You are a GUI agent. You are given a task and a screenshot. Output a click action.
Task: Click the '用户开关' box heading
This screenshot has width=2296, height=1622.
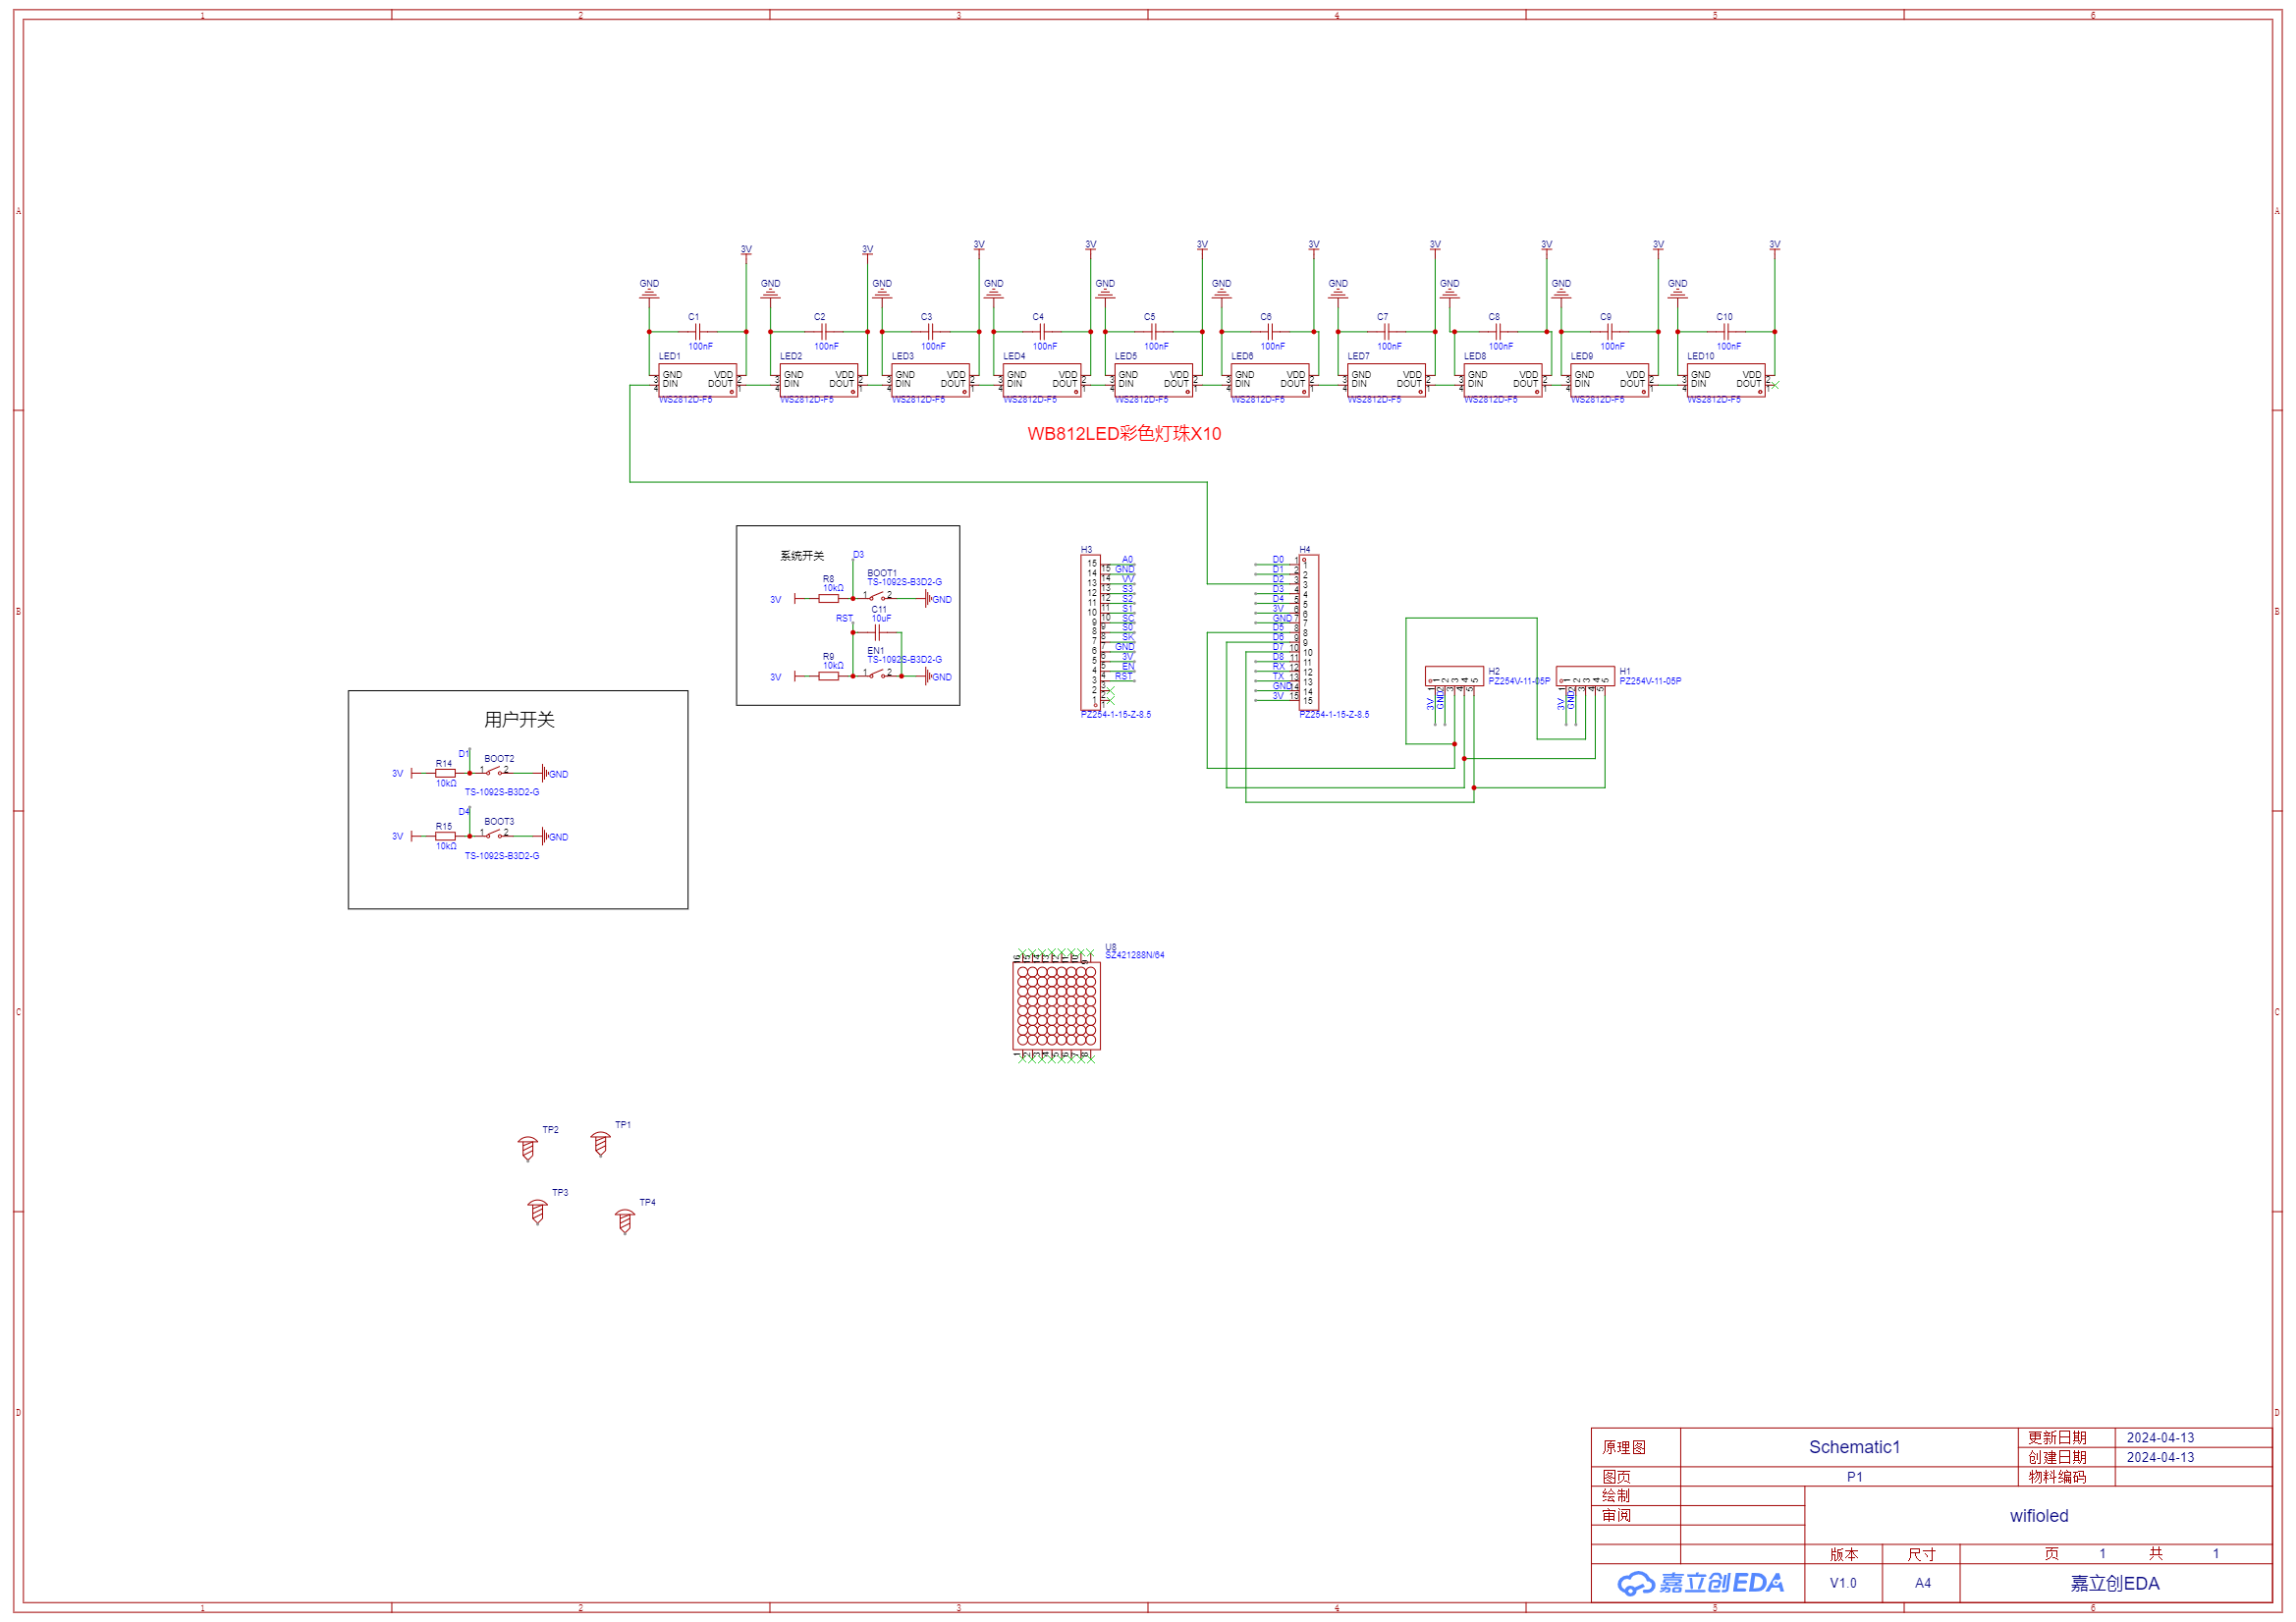coord(519,720)
